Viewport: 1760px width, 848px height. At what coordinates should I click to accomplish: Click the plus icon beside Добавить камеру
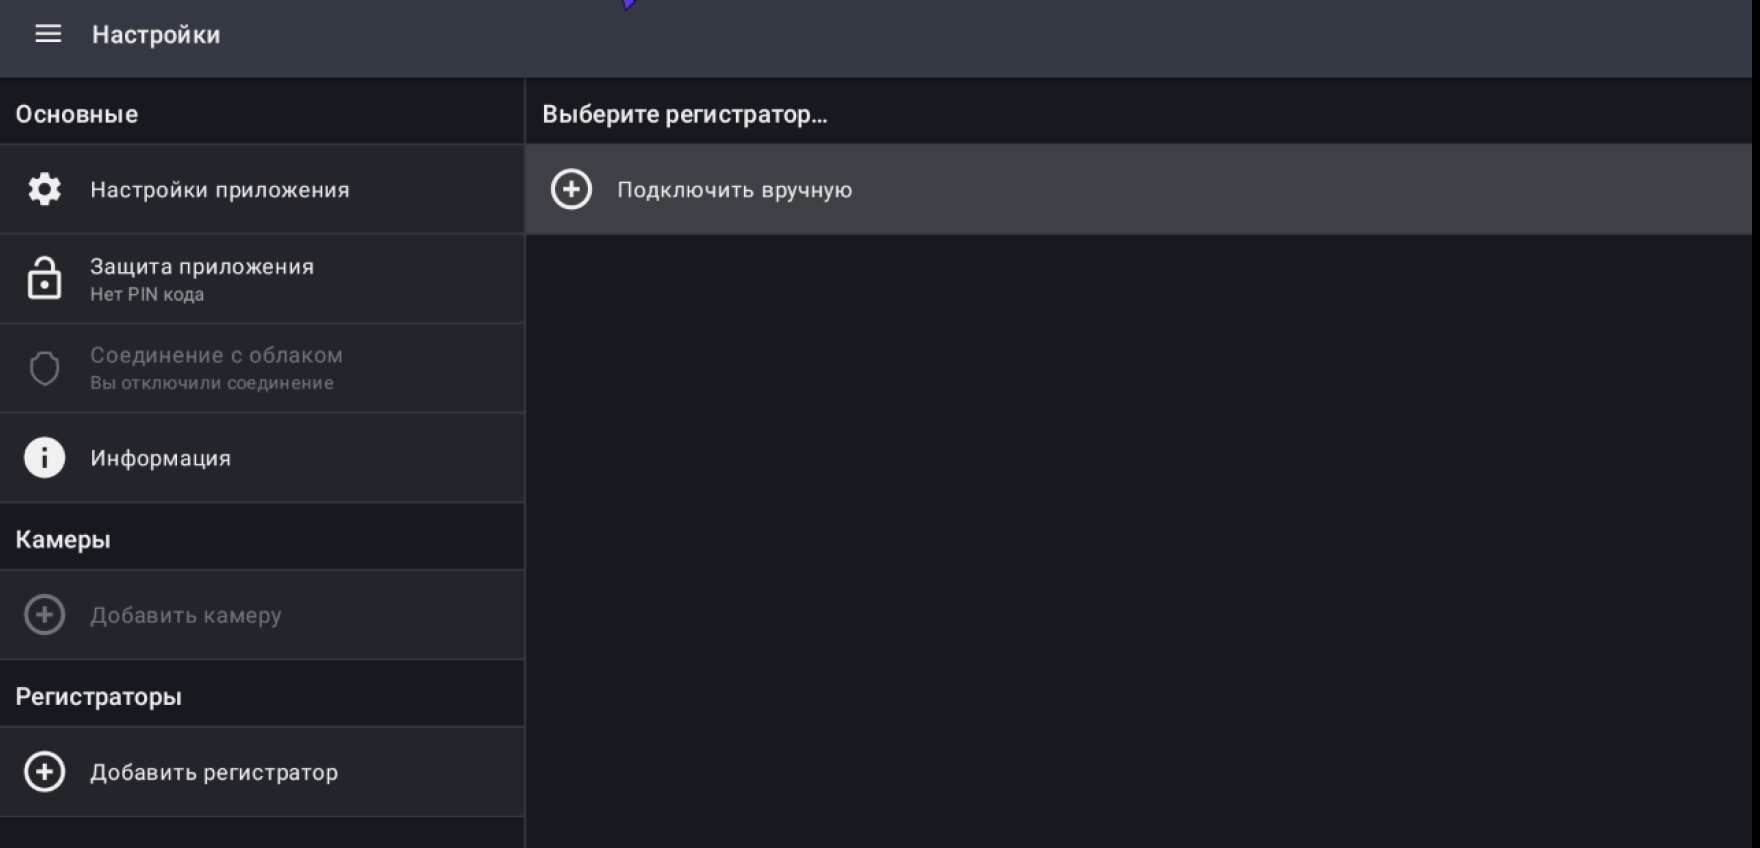[x=44, y=615]
